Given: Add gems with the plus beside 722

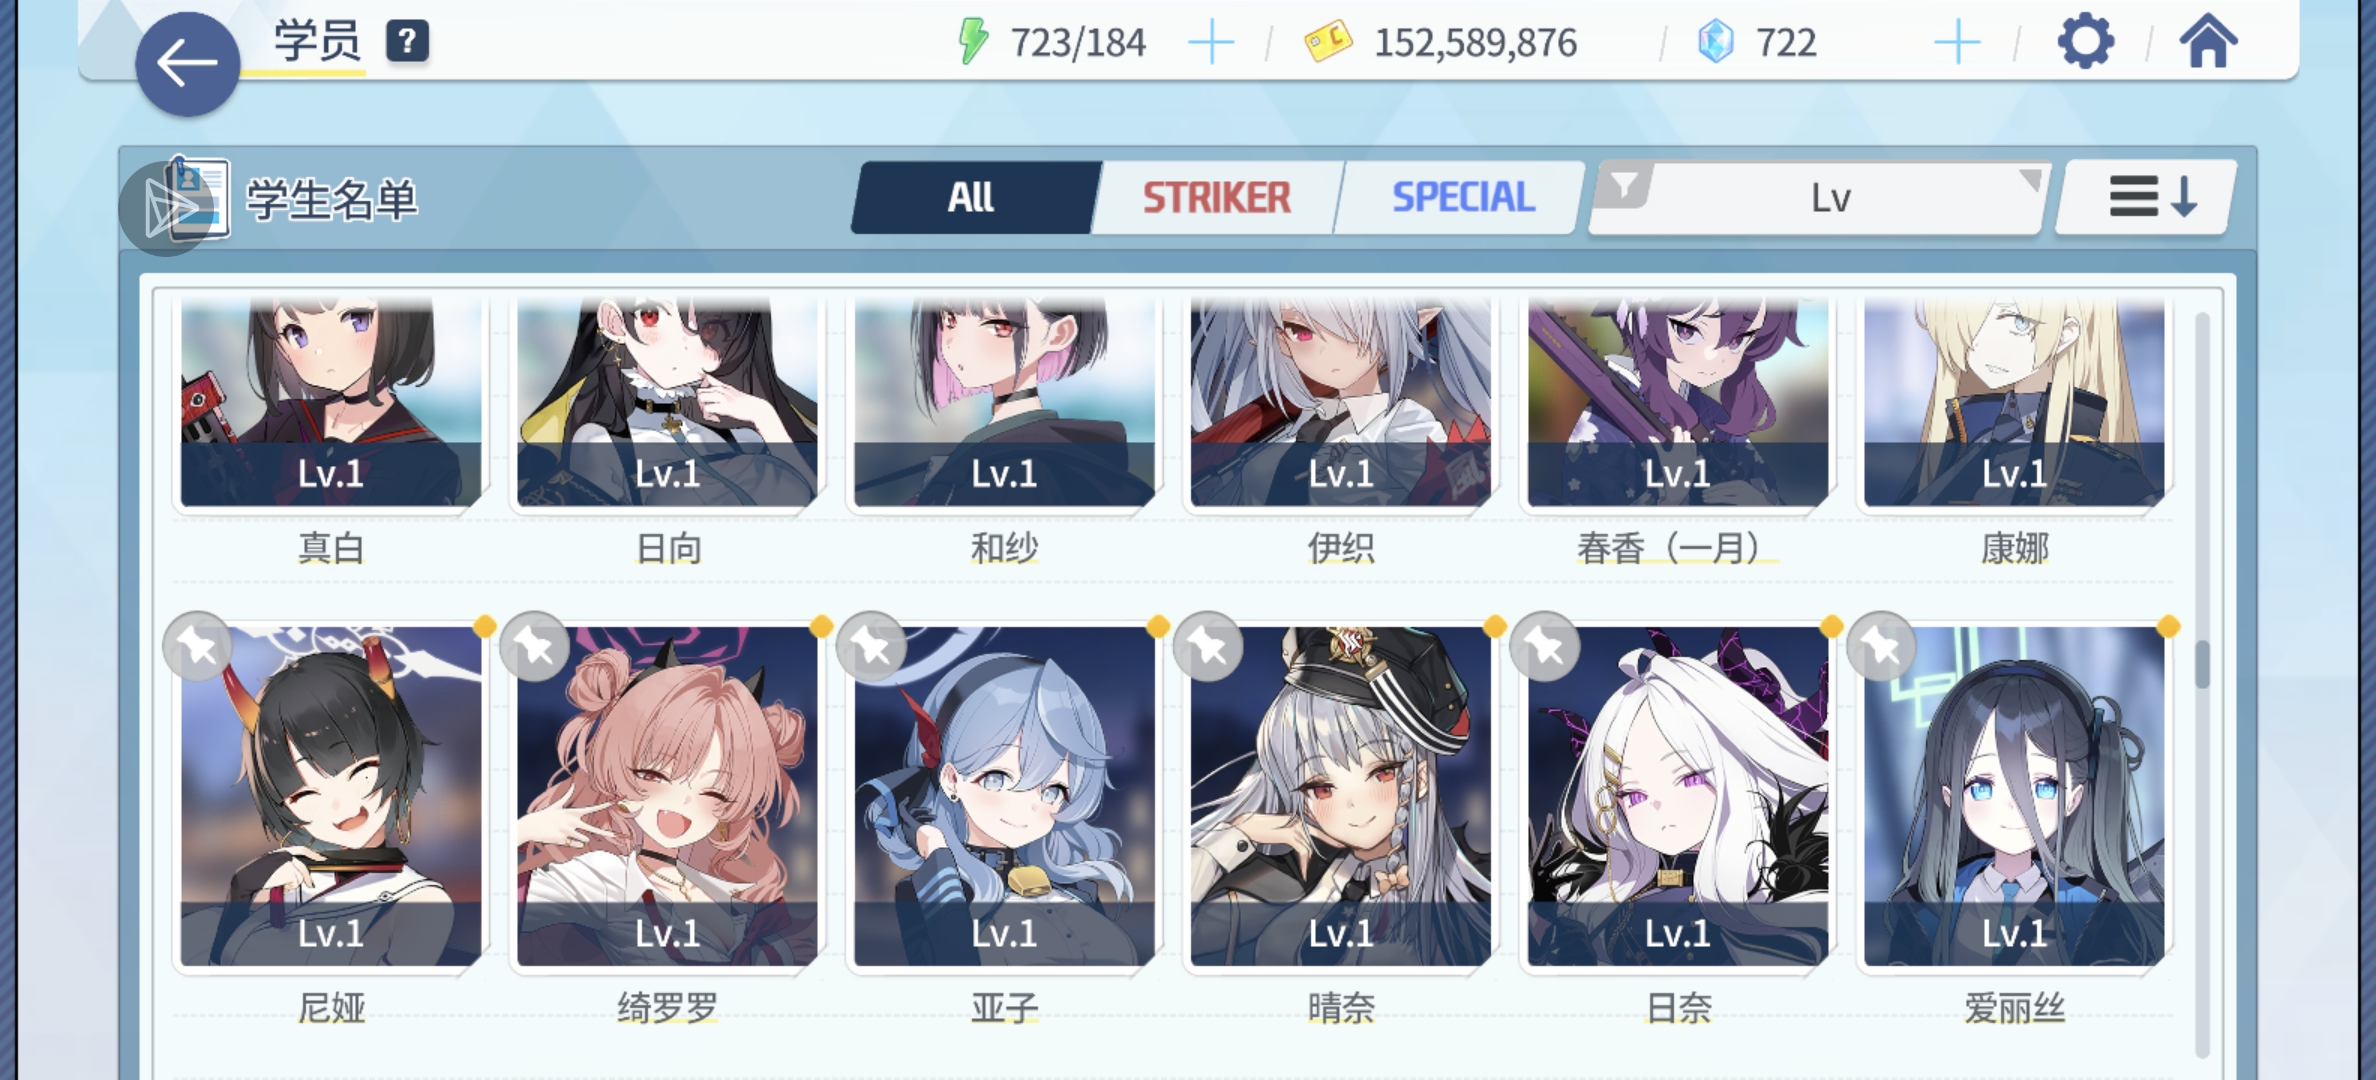Looking at the screenshot, I should (x=1957, y=43).
